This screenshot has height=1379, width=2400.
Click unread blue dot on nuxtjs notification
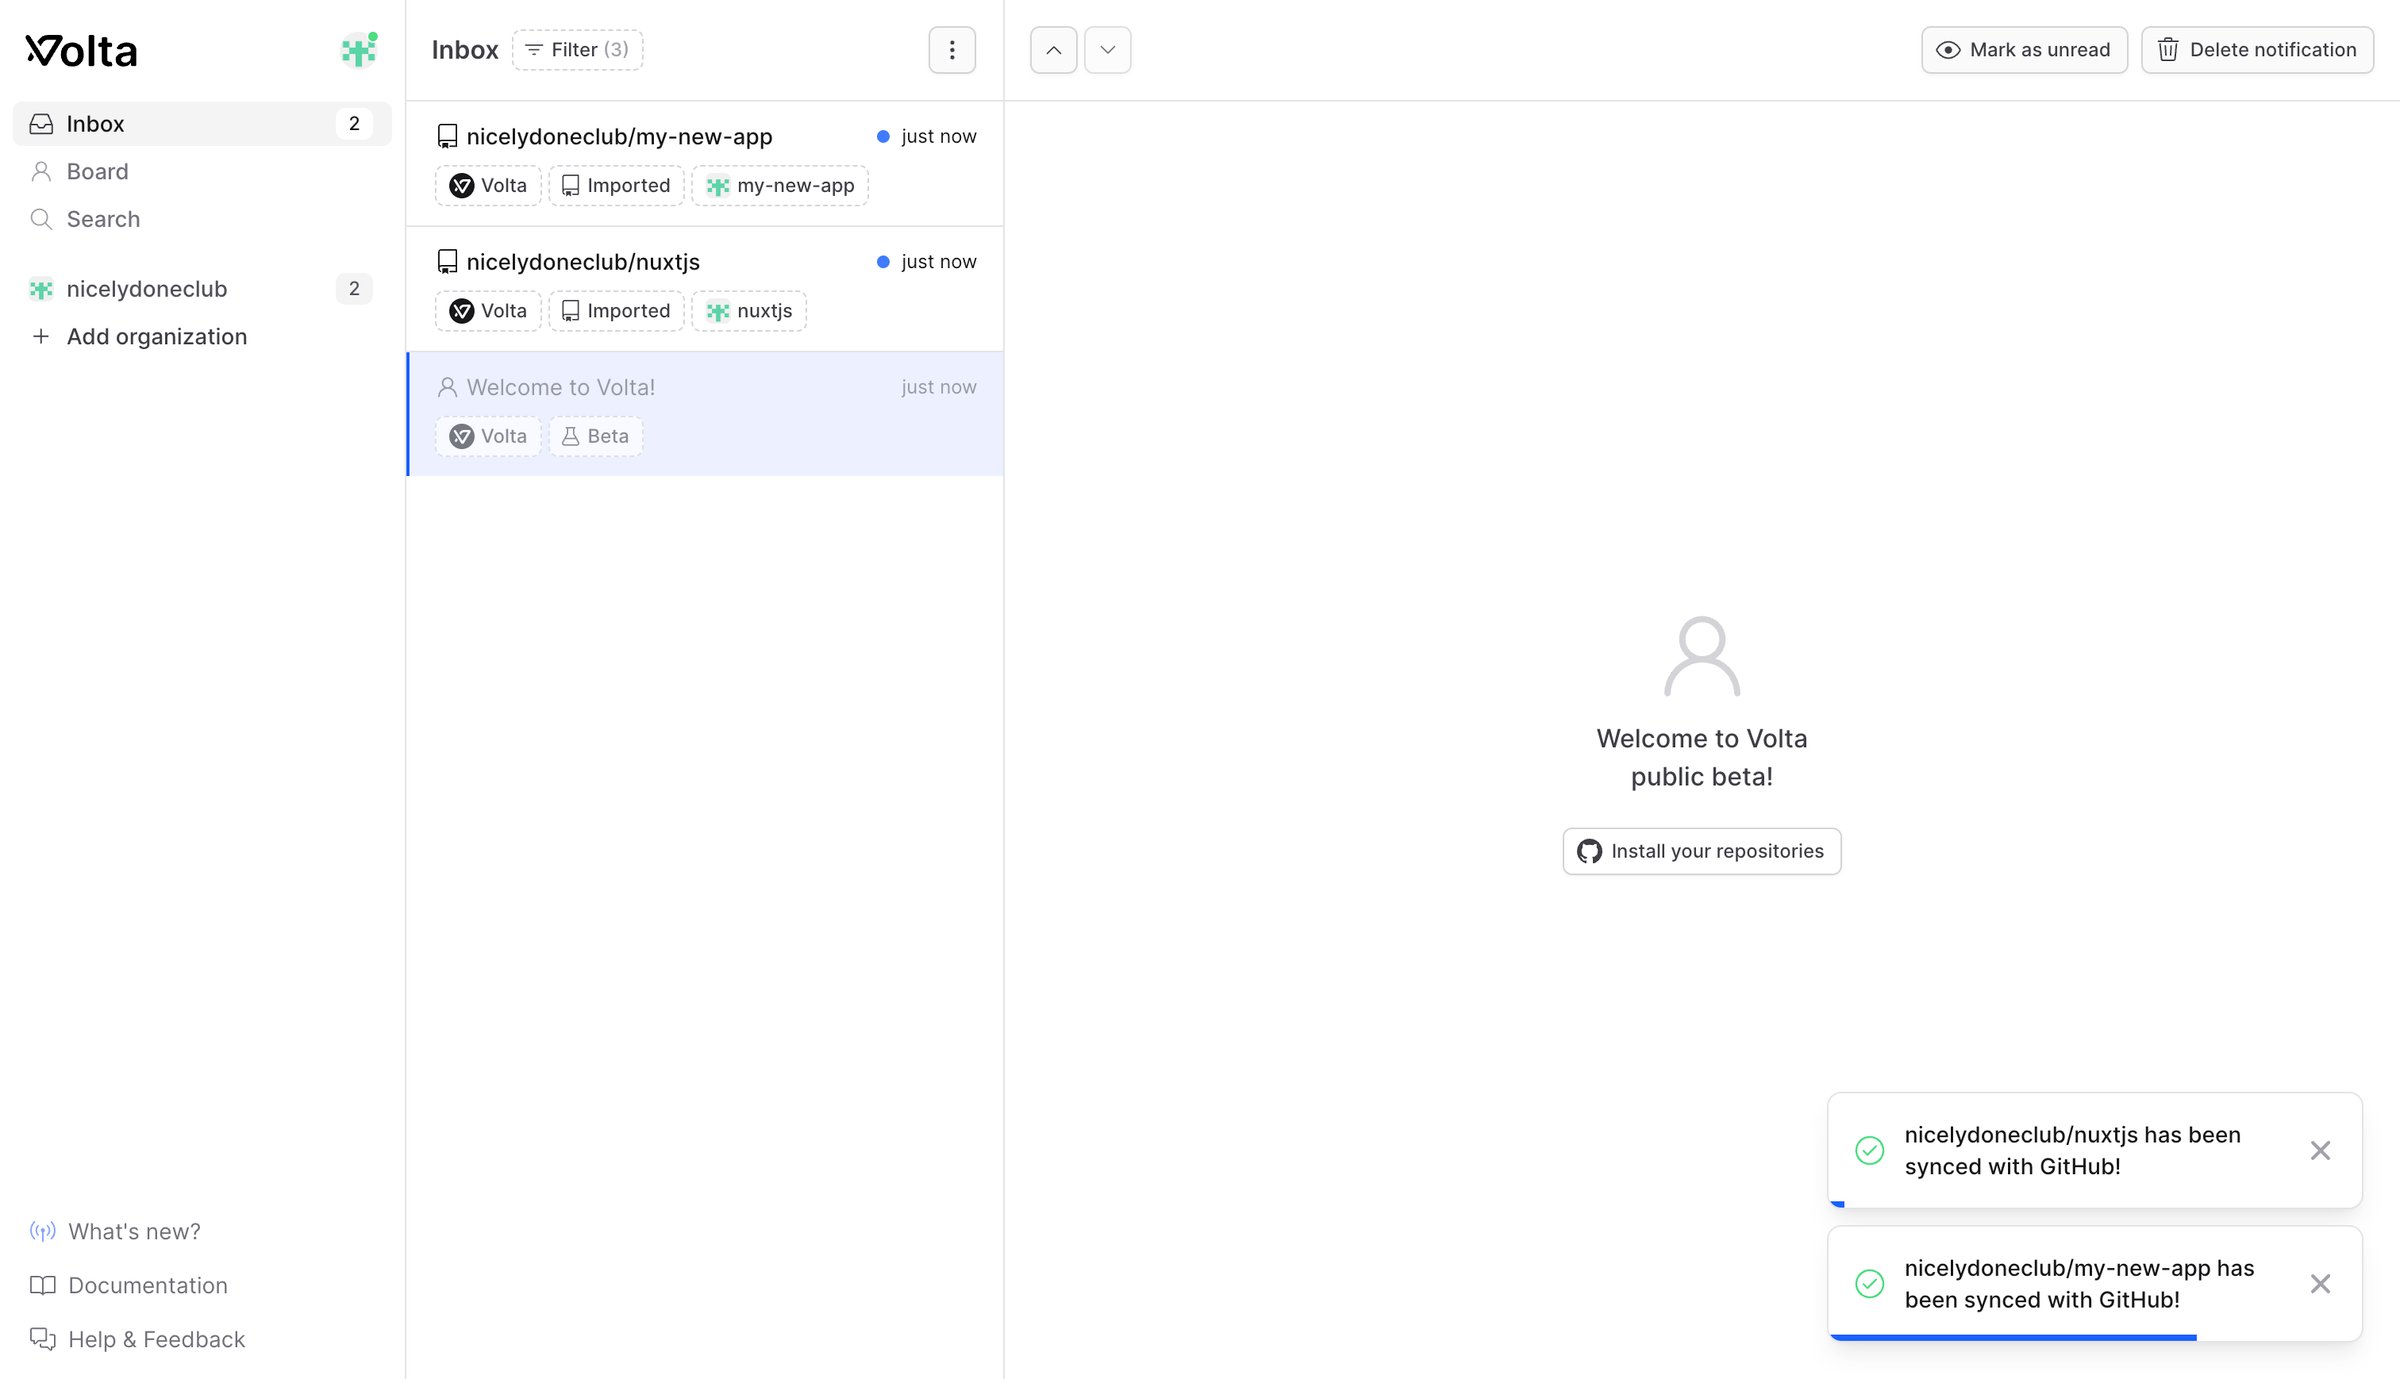coord(883,262)
